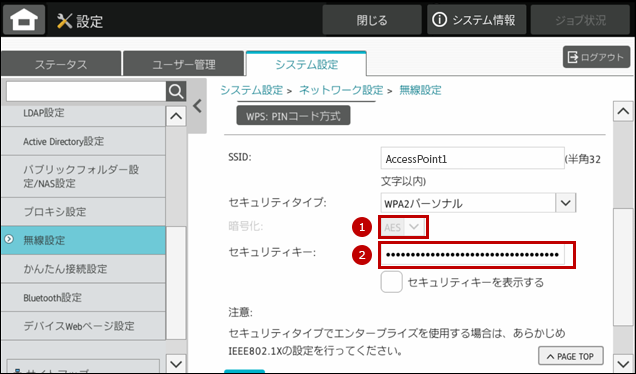
Task: Click the セキュリティキー password field
Action: [x=473, y=255]
